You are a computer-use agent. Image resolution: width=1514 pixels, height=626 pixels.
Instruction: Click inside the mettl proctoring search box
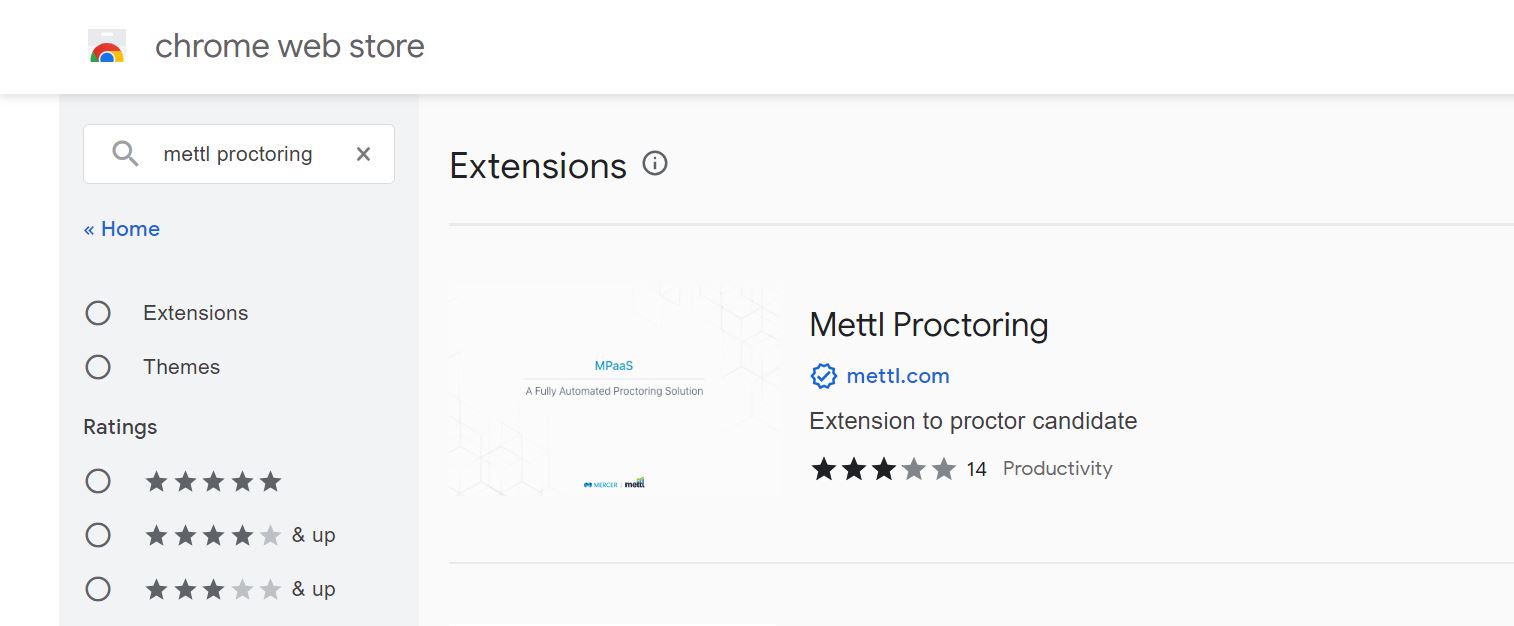238,154
